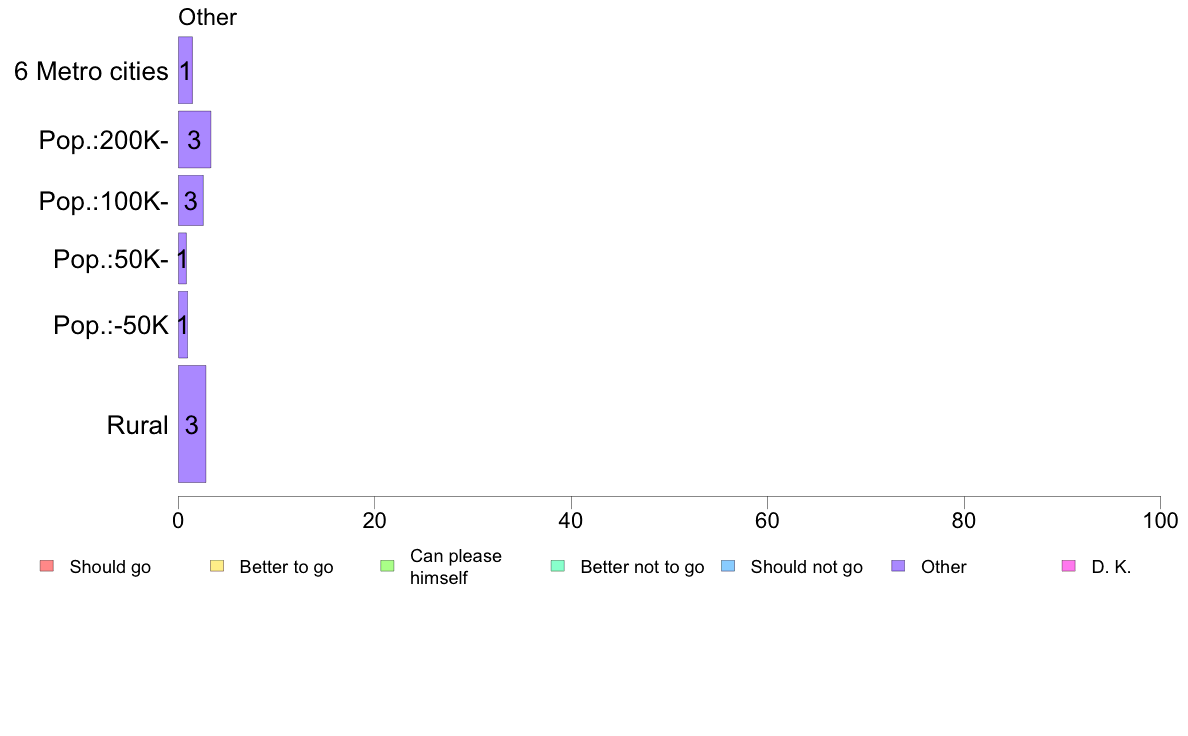Image resolution: width=1188 pixels, height=736 pixels.
Task: Click the yellow Better to go swatch
Action: (x=217, y=566)
